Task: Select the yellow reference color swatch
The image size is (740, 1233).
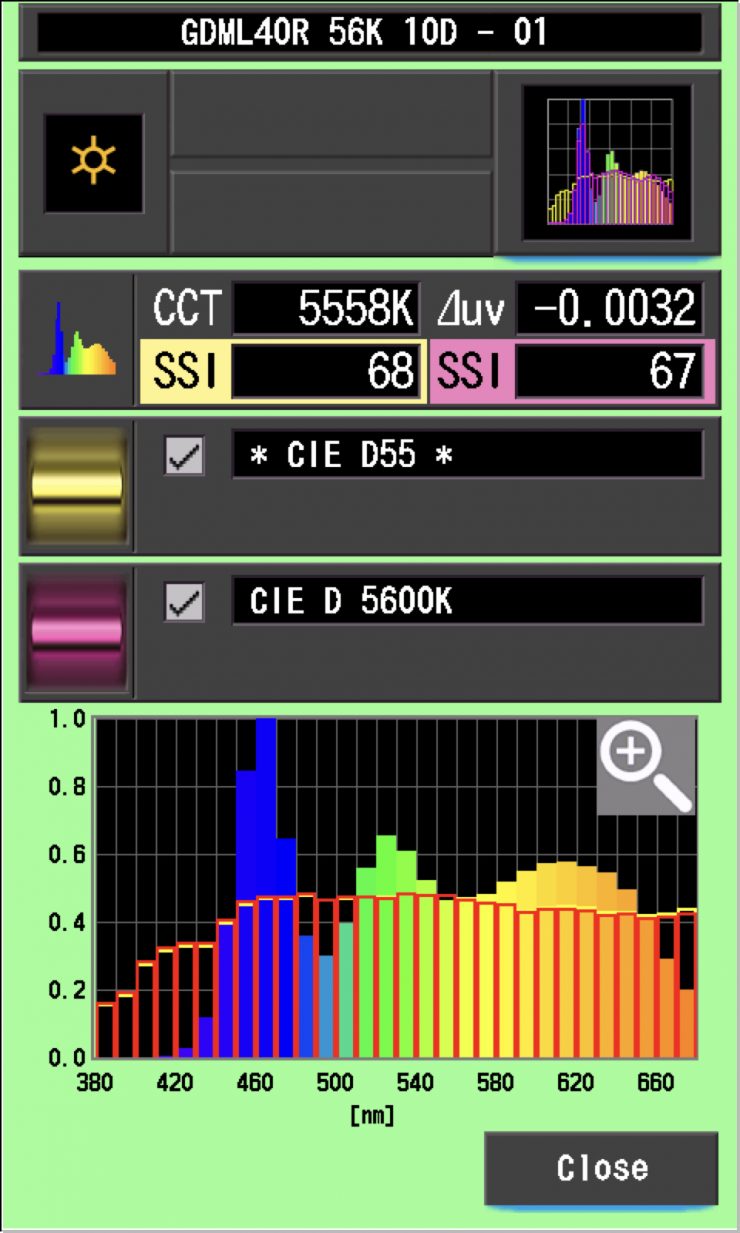Action: (77, 486)
